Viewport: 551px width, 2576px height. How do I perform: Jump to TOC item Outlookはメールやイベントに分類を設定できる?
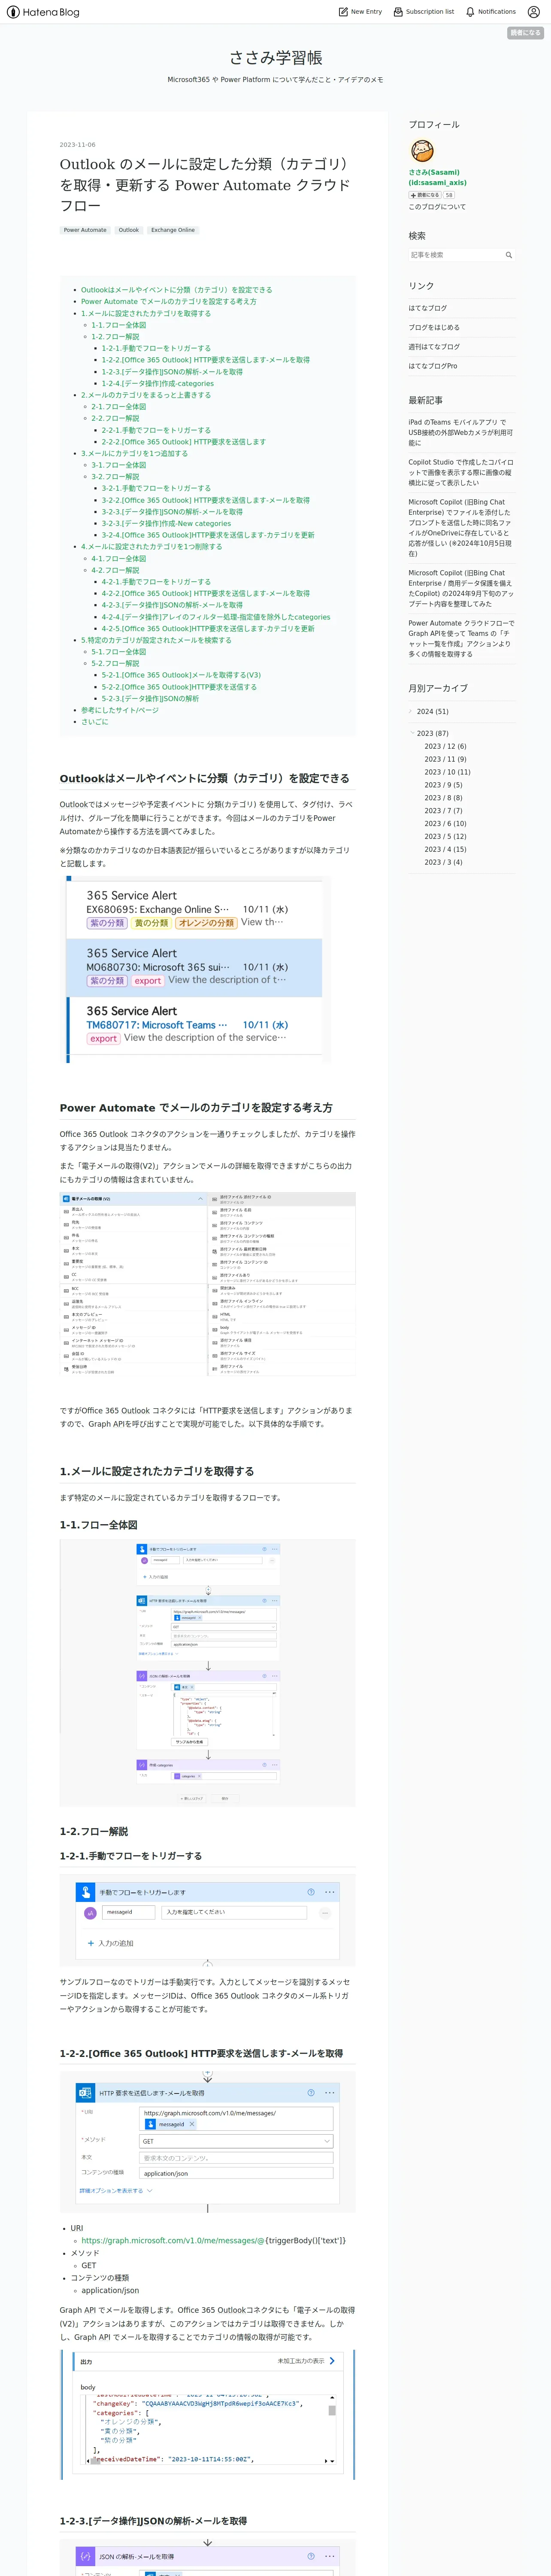click(x=176, y=290)
